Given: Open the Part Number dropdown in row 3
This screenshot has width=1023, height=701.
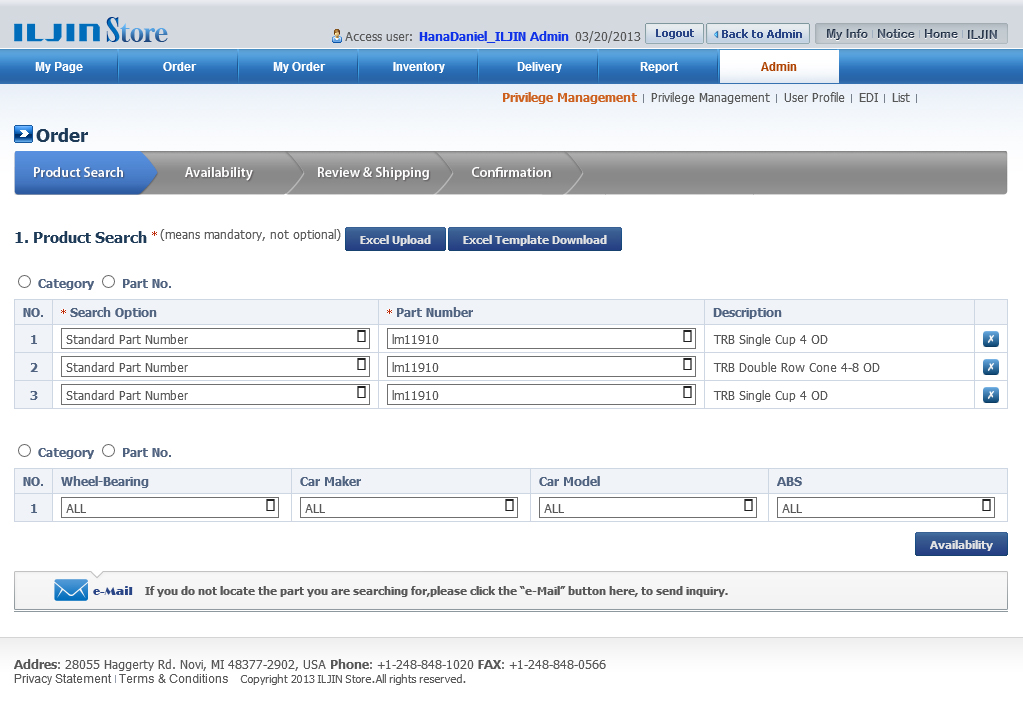Looking at the screenshot, I should point(541,395).
